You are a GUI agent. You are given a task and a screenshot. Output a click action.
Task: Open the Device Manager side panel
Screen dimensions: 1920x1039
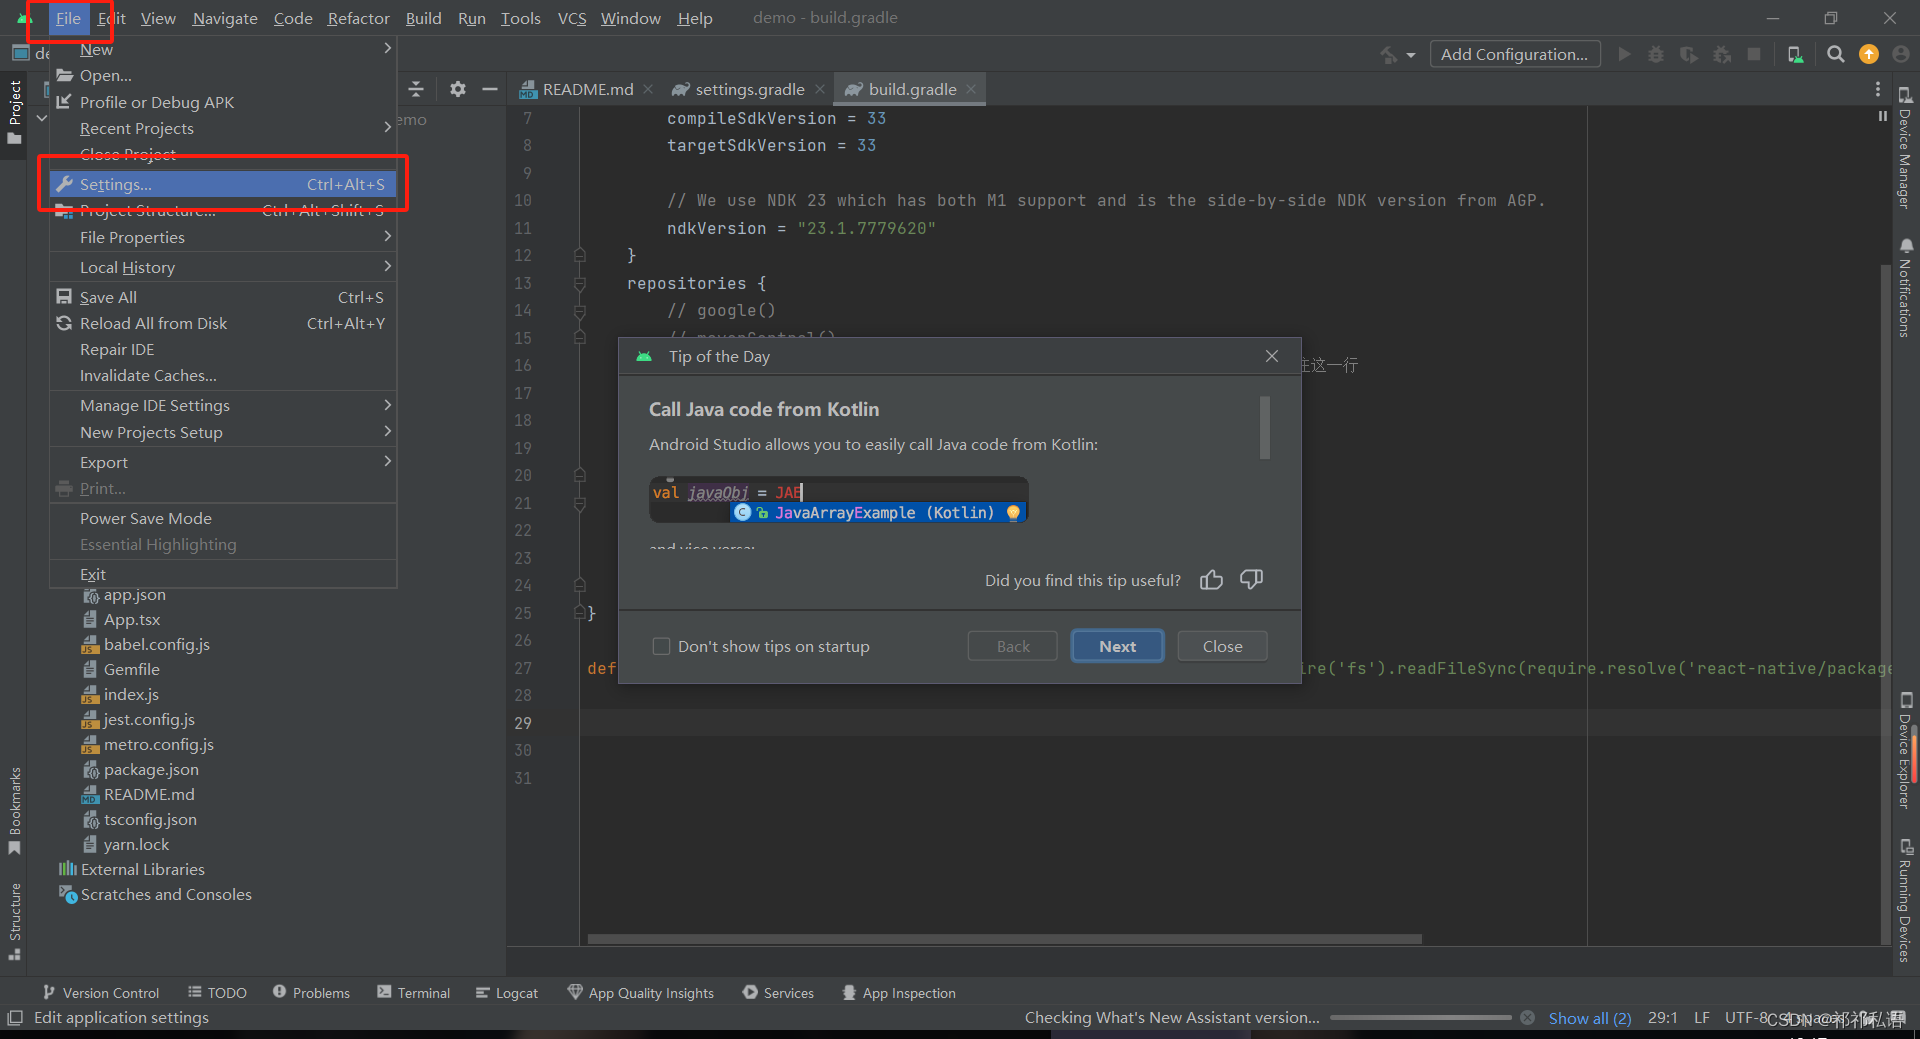(x=1905, y=148)
